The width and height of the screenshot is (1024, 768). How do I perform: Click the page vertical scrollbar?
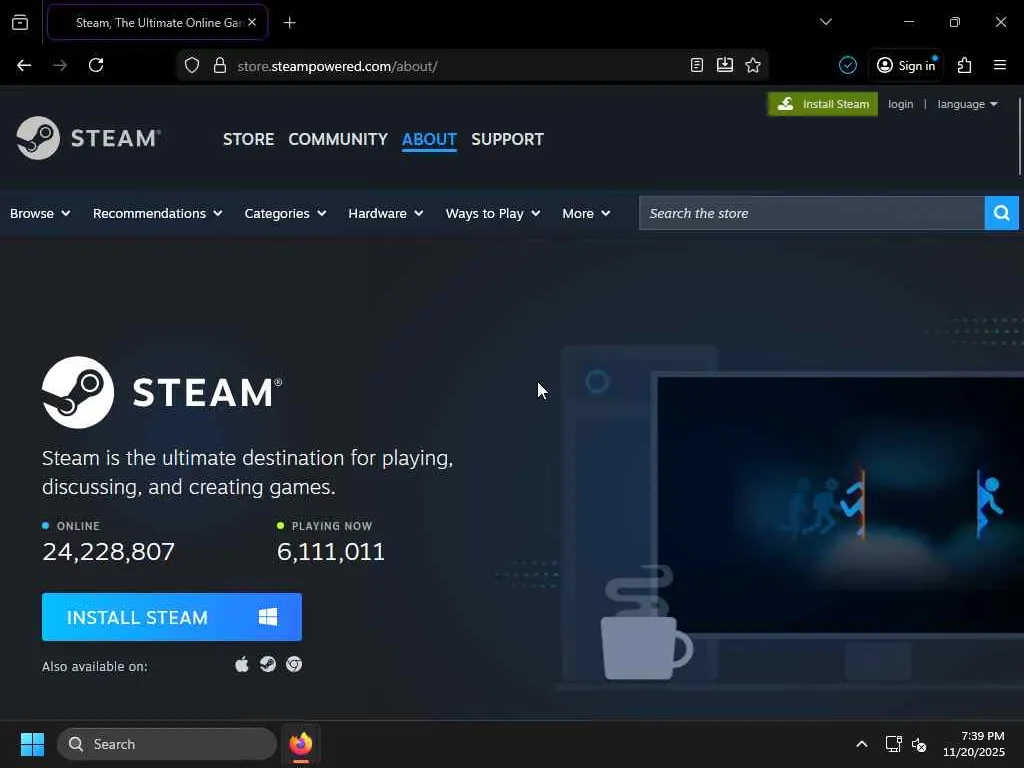coord(1019,134)
